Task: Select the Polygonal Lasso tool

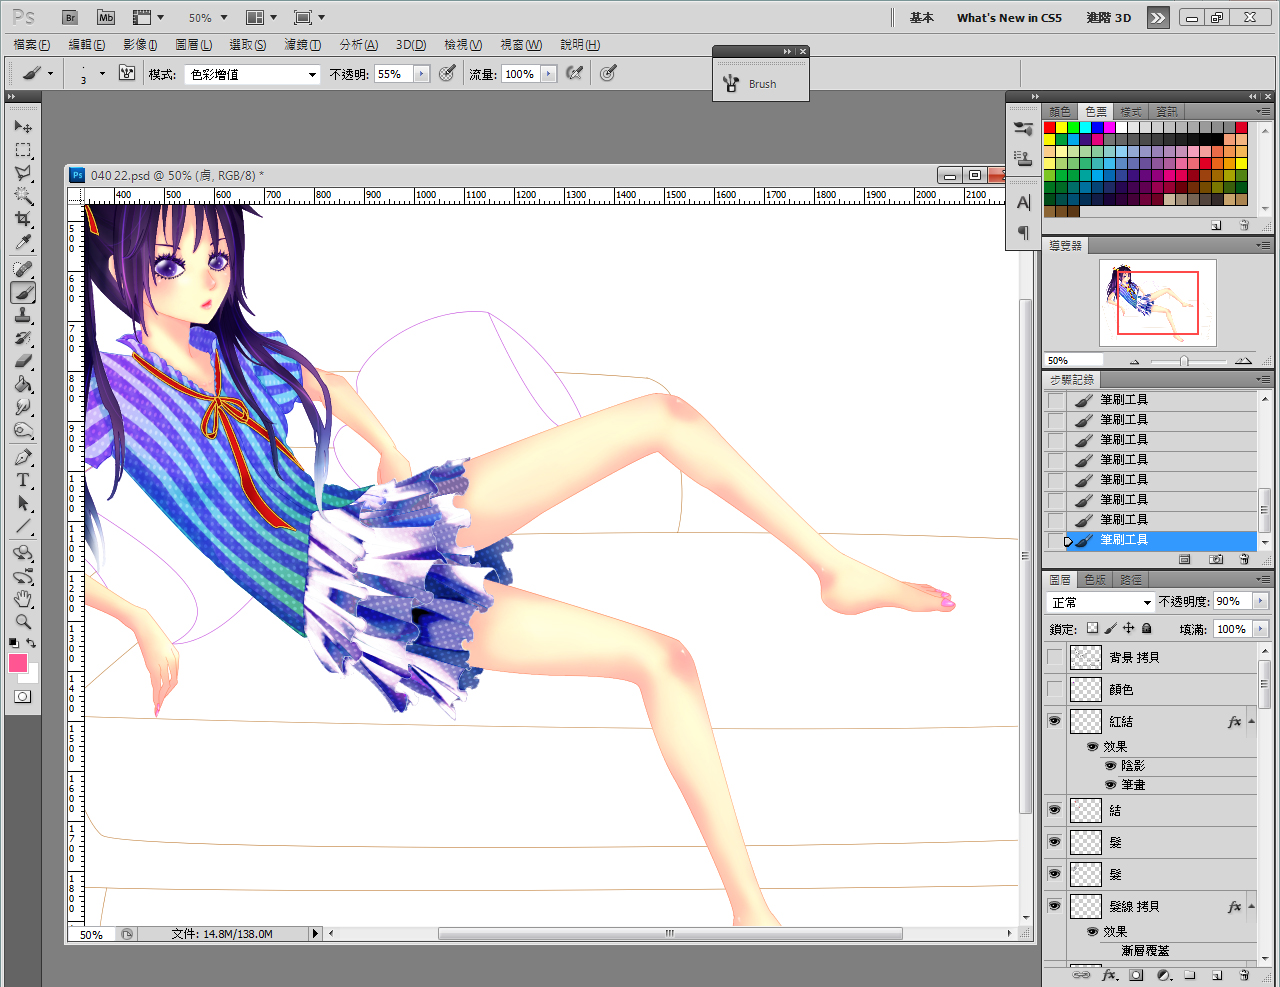Action: pyautogui.click(x=23, y=173)
